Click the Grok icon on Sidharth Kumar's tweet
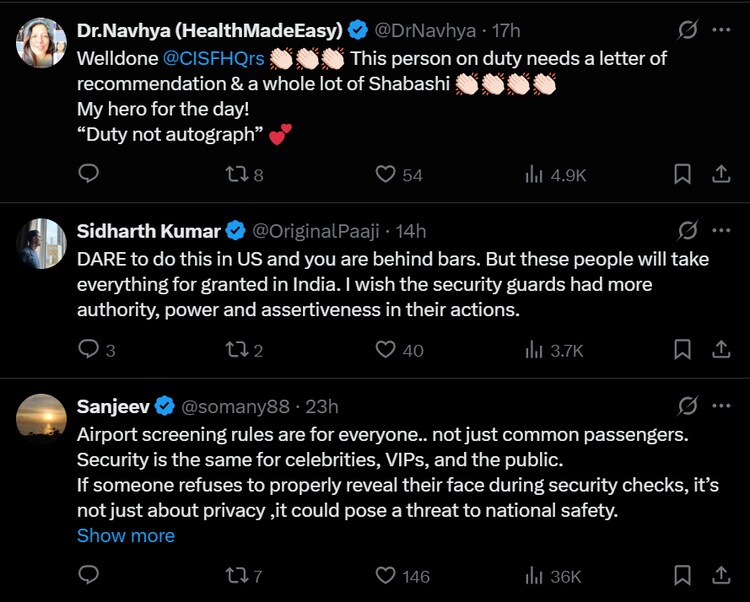The width and height of the screenshot is (750, 602). pyautogui.click(x=687, y=231)
